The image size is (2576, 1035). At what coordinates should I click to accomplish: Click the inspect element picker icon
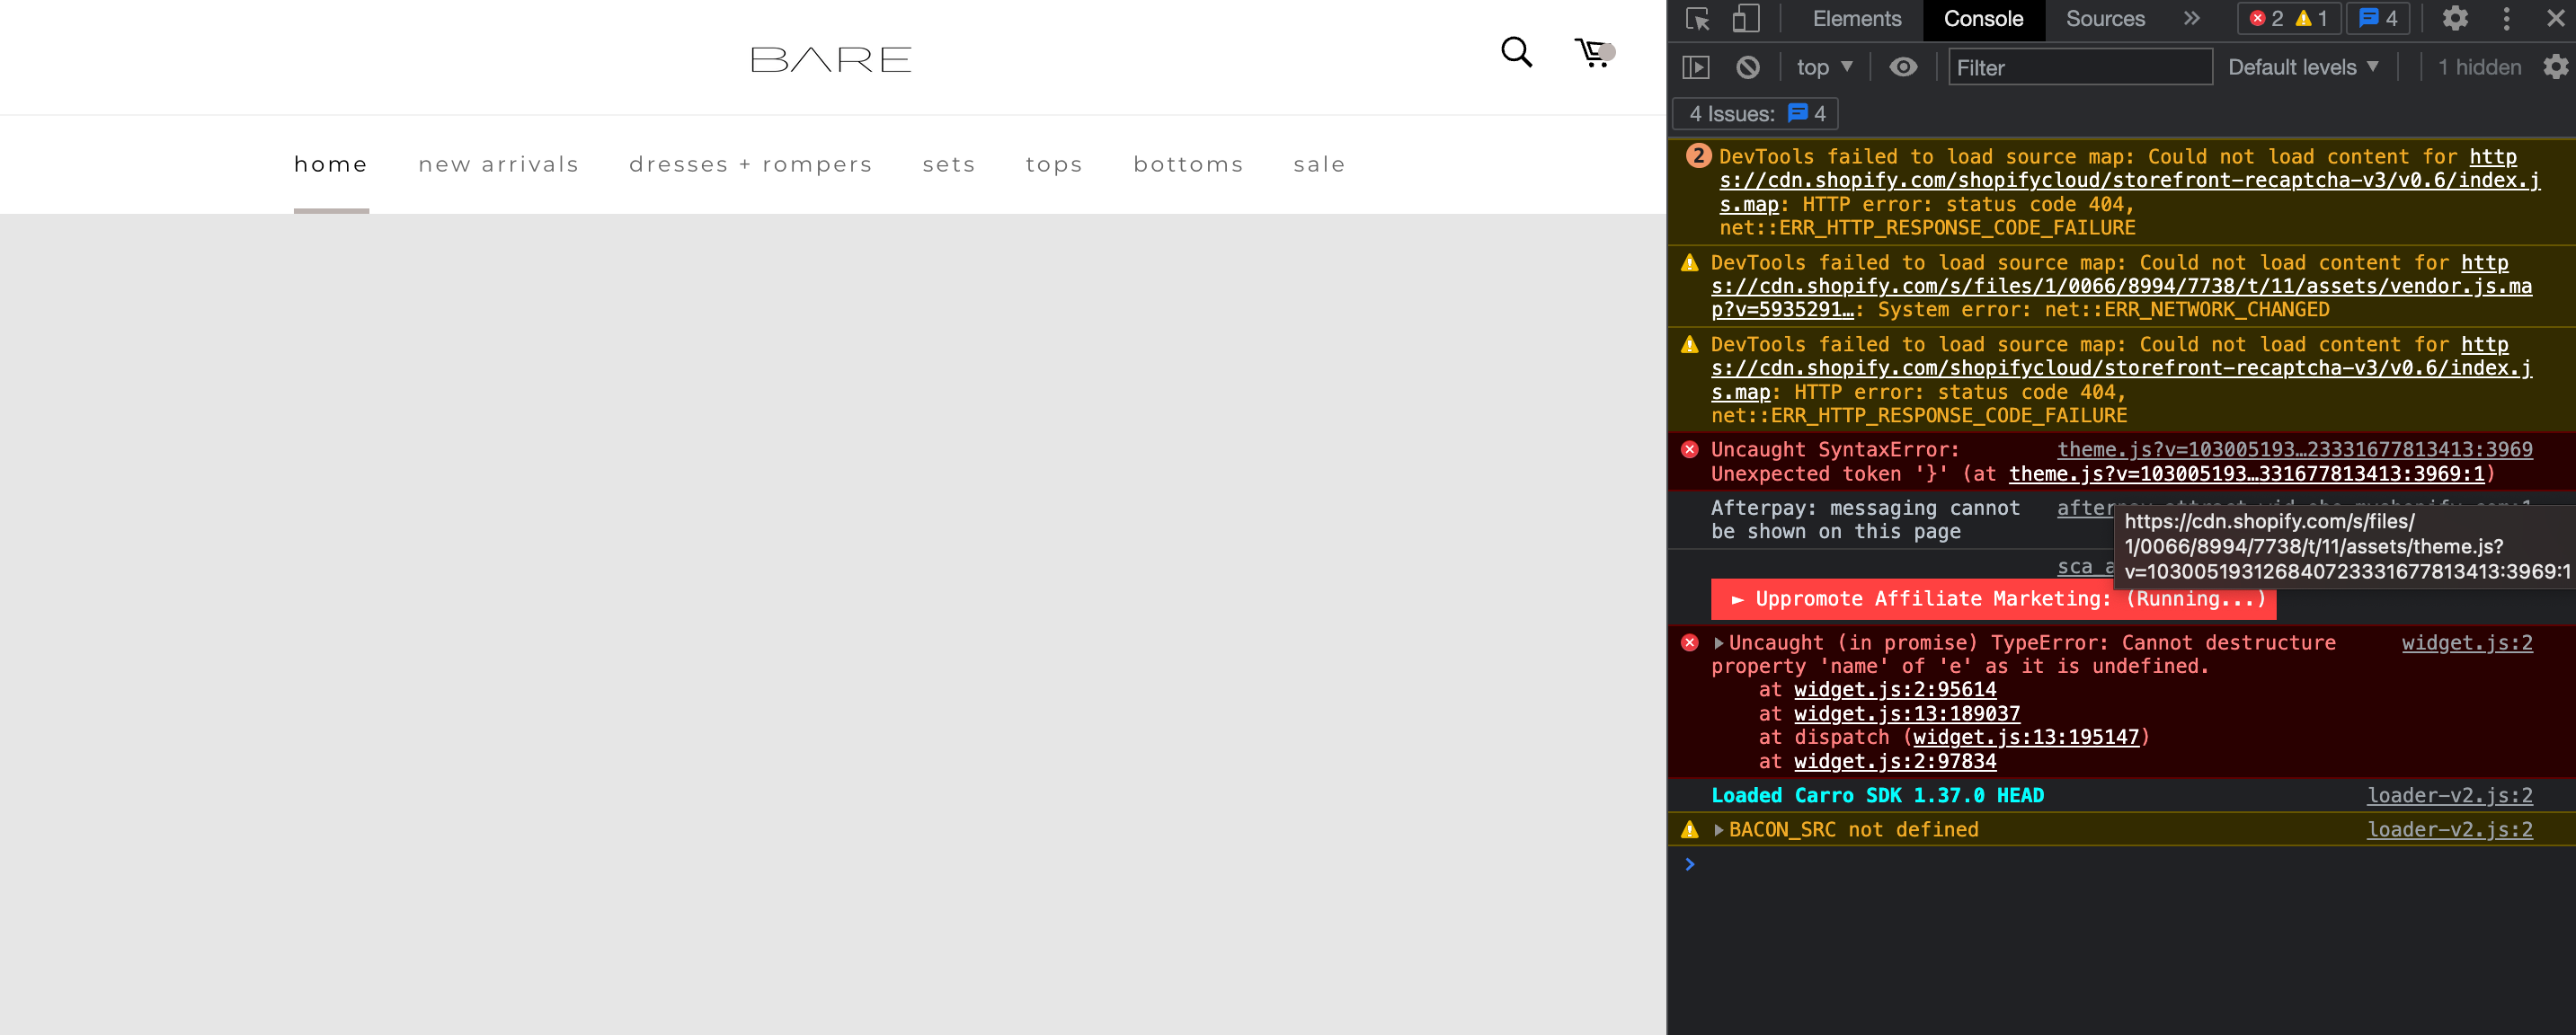click(x=1697, y=19)
